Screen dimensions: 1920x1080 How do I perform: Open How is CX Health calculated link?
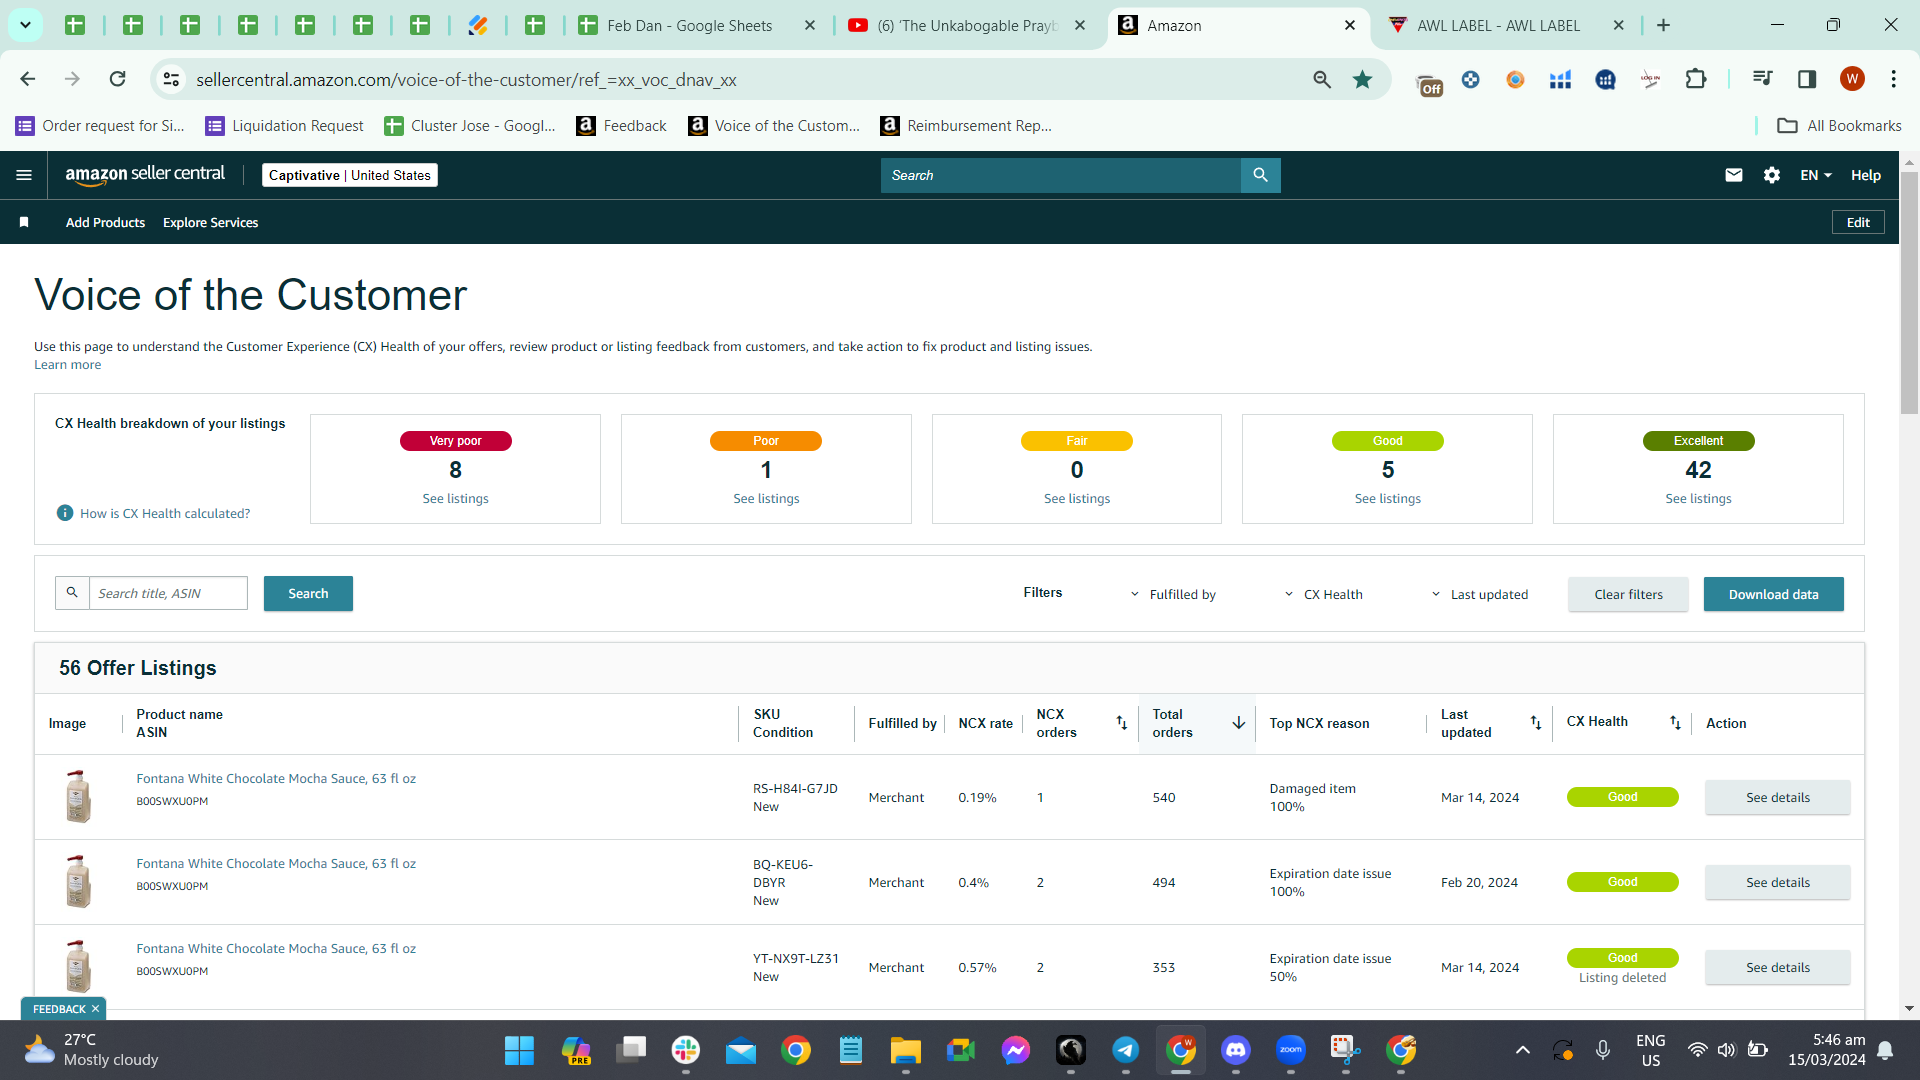point(165,514)
